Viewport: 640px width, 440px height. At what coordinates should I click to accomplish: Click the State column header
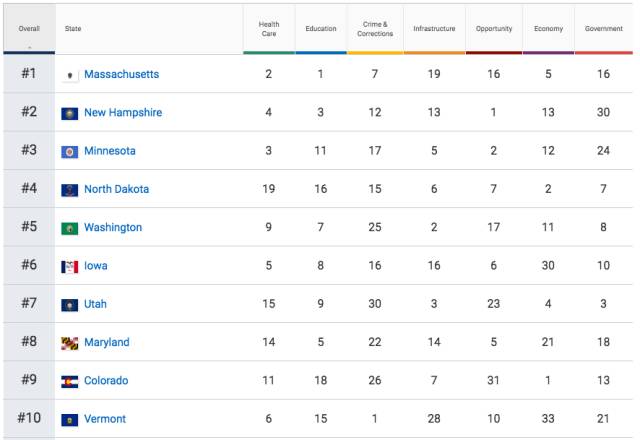pyautogui.click(x=73, y=29)
